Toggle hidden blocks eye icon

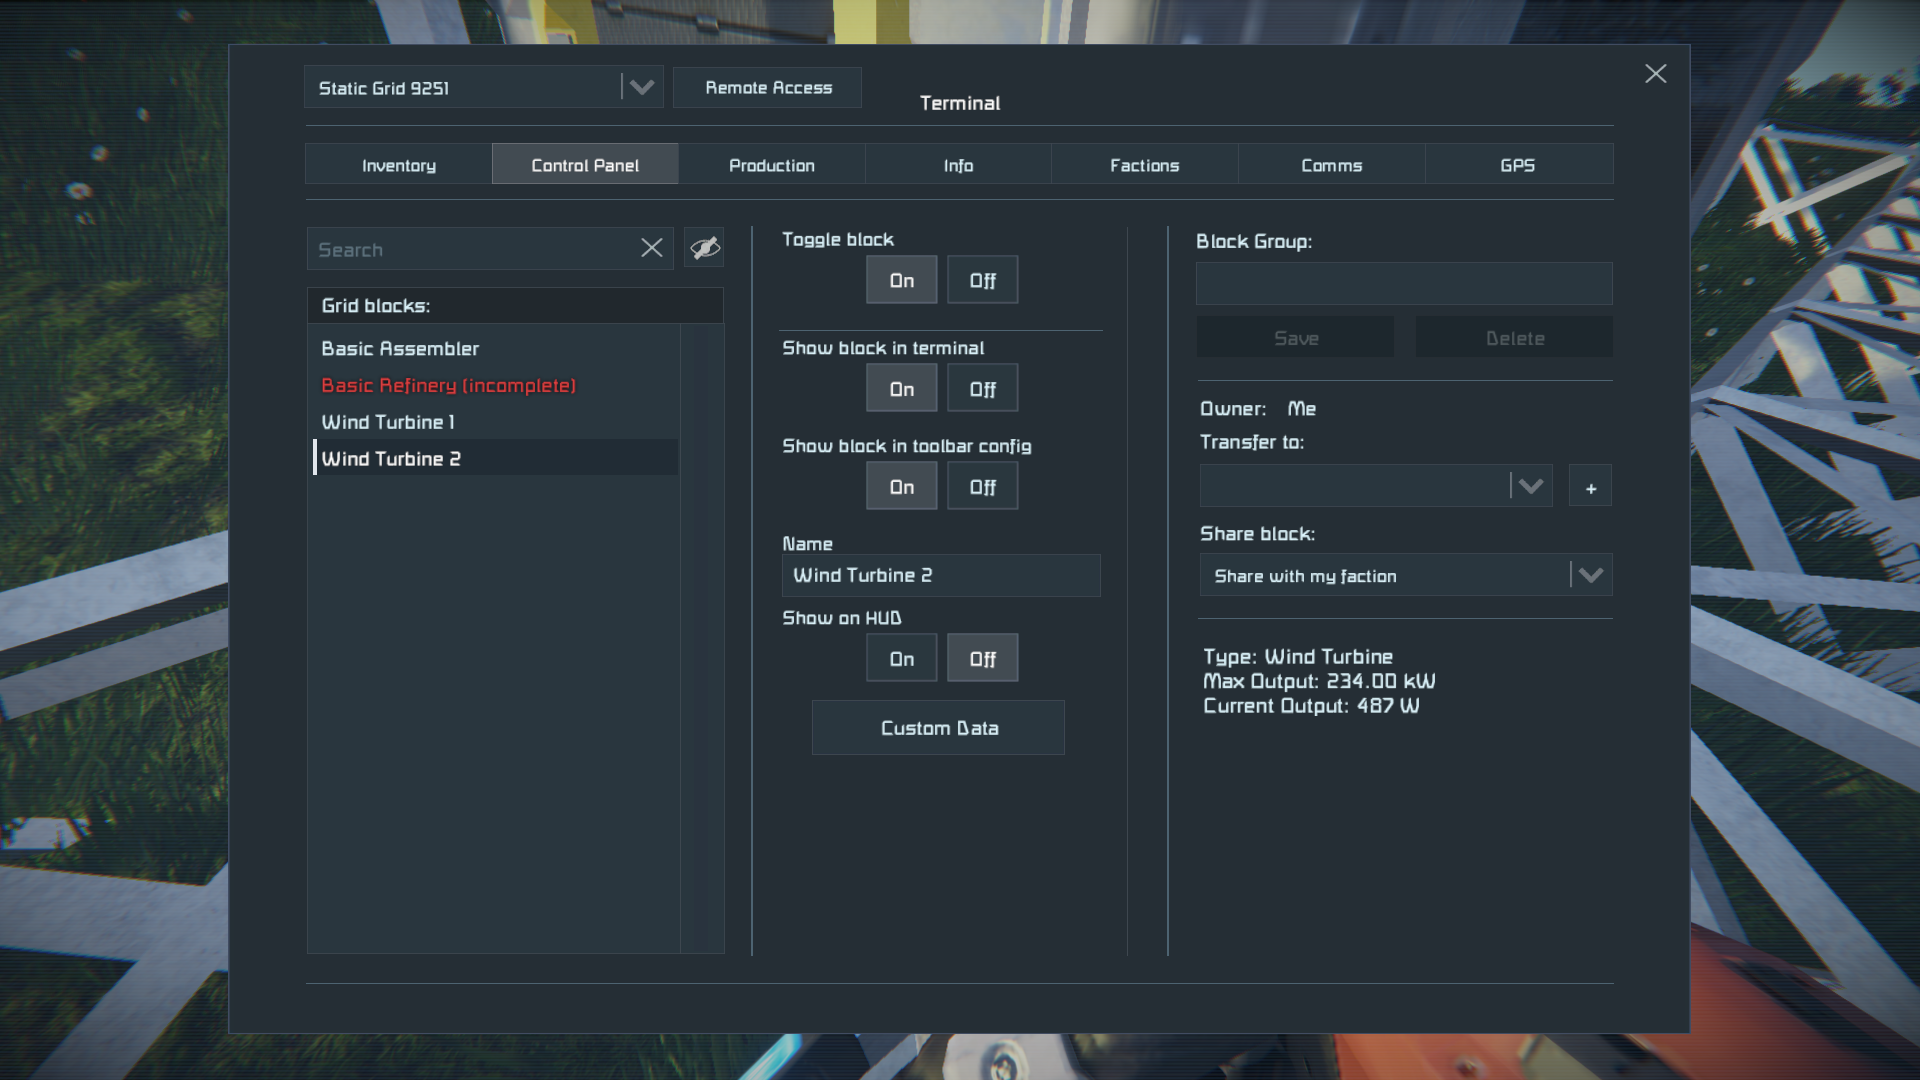(x=704, y=248)
